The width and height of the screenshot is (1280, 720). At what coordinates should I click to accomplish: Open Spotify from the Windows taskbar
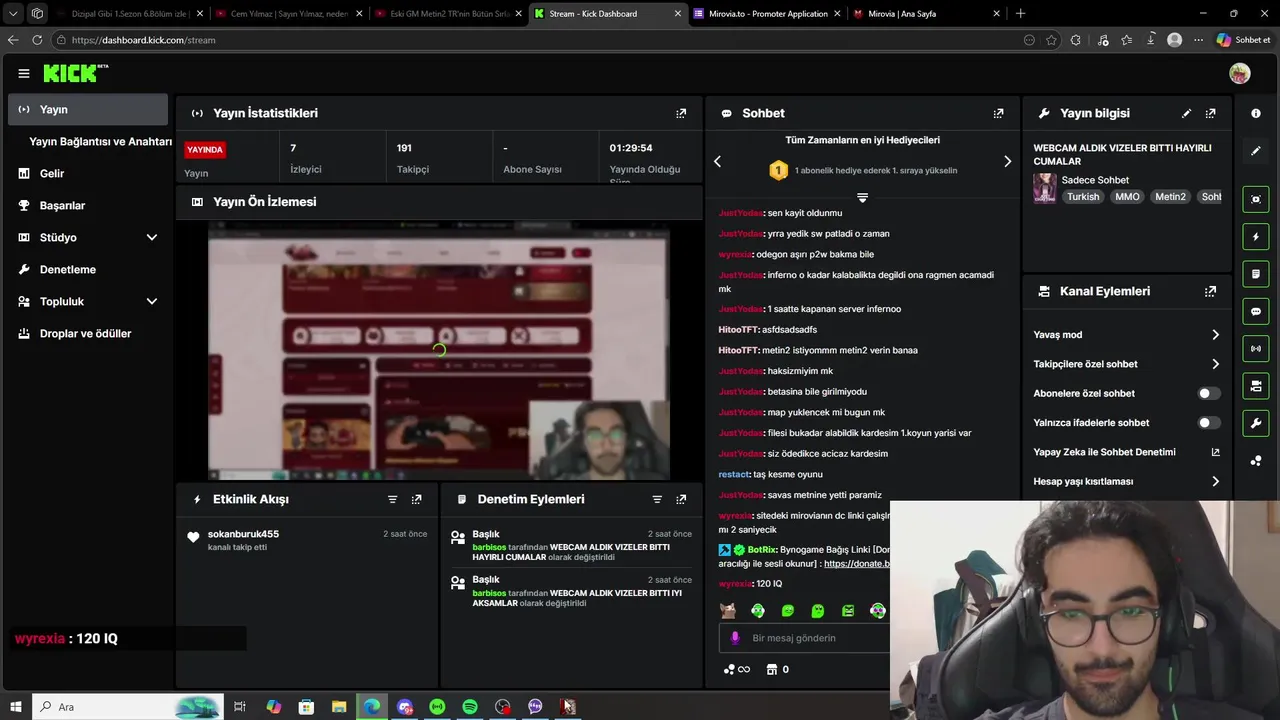(470, 707)
